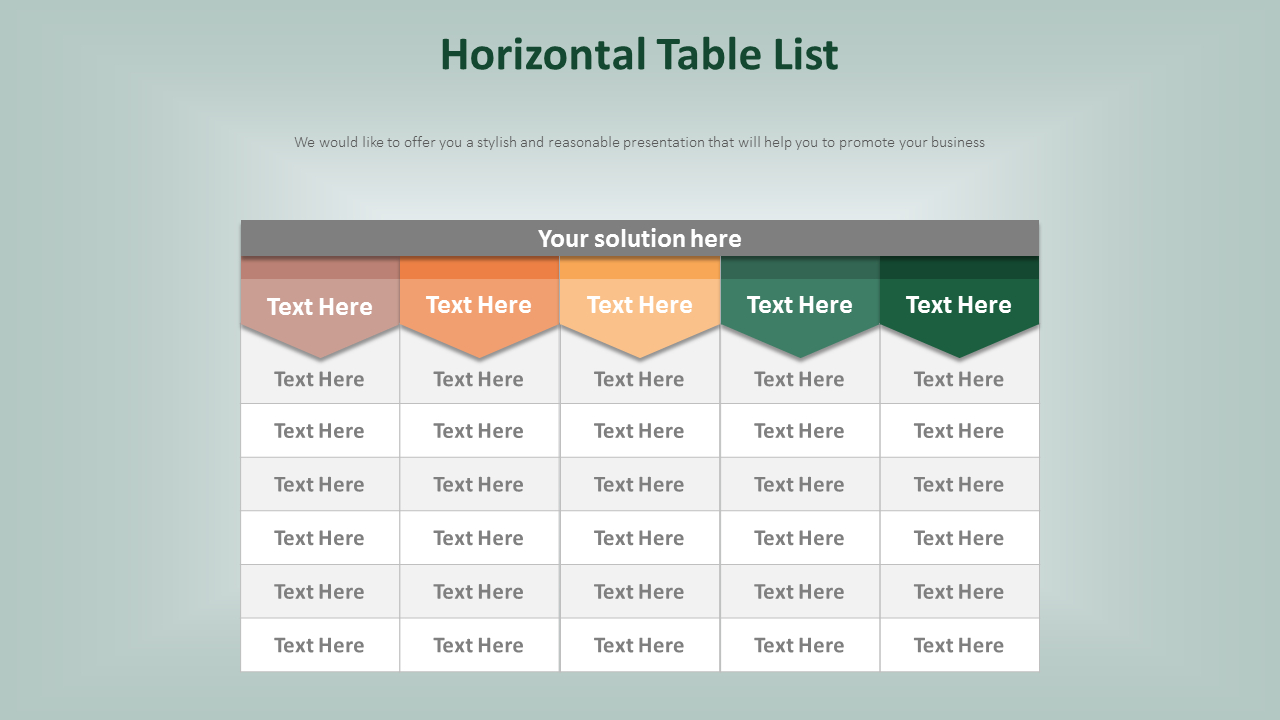Screen dimensions: 1280x720
Task: Click the fourth-row cell under the medium green header
Action: click(x=799, y=538)
